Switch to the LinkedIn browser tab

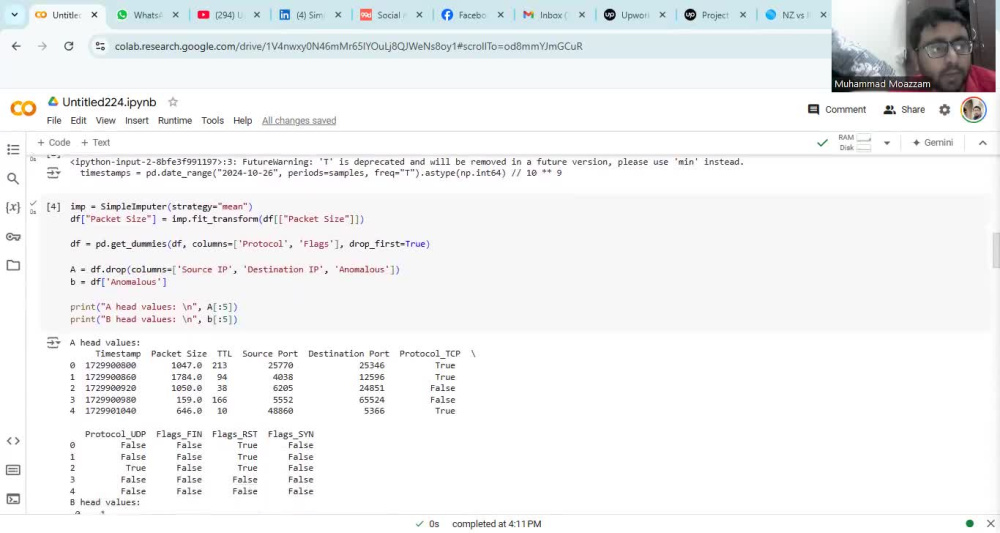pyautogui.click(x=302, y=15)
